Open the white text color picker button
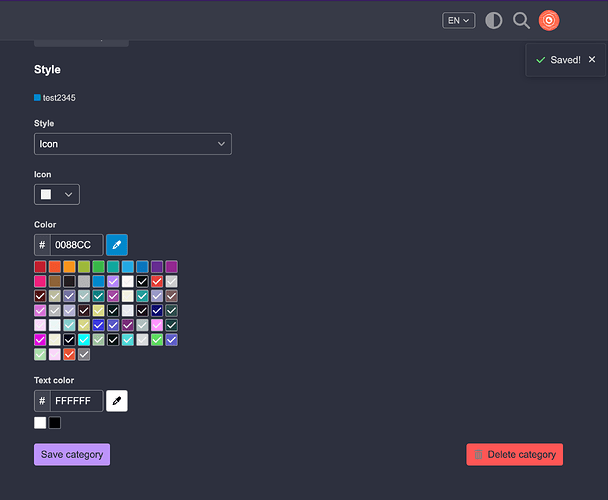608x500 pixels. coord(117,401)
